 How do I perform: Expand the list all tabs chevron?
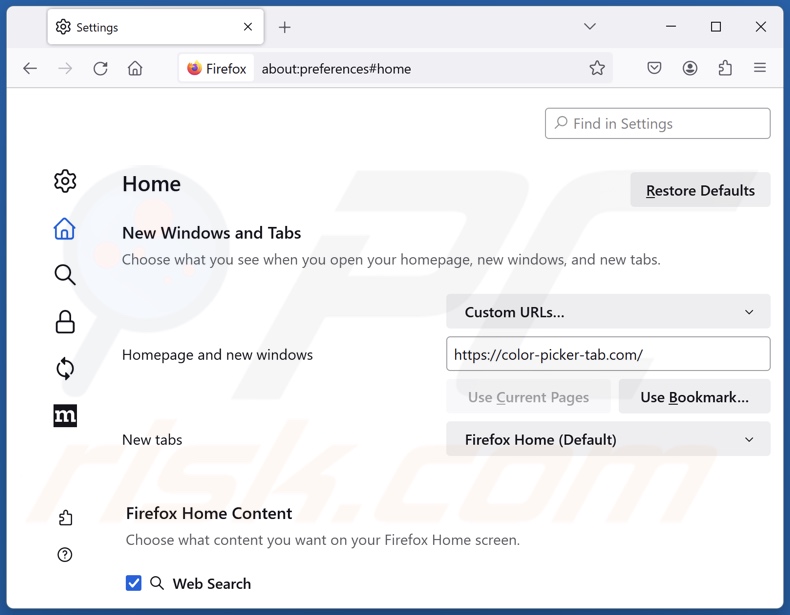coord(590,27)
